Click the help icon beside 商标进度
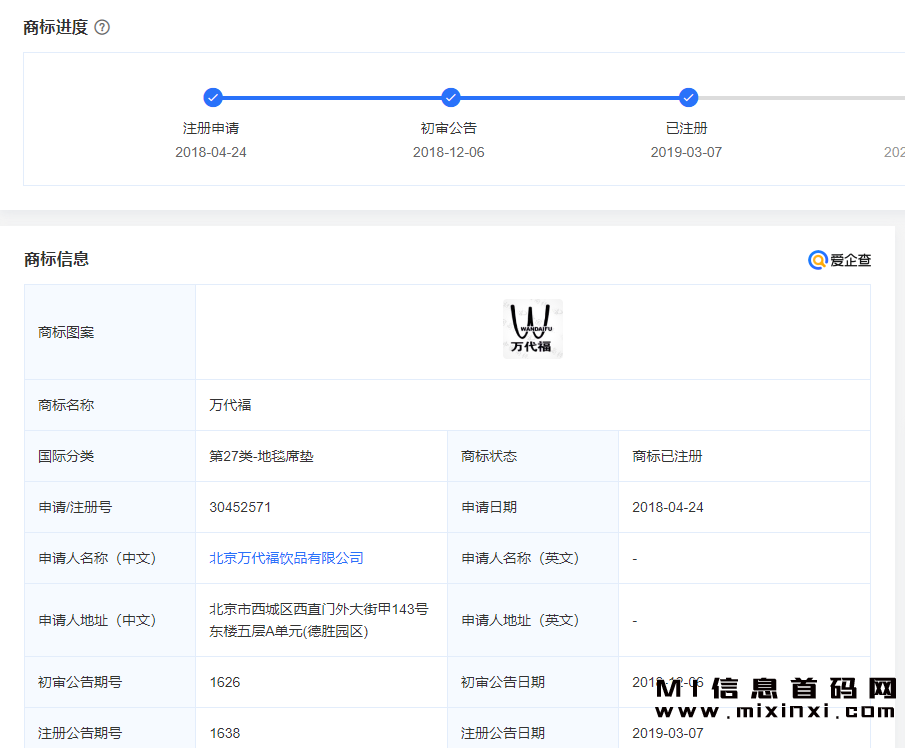Viewport: 905px width, 748px height. point(102,28)
